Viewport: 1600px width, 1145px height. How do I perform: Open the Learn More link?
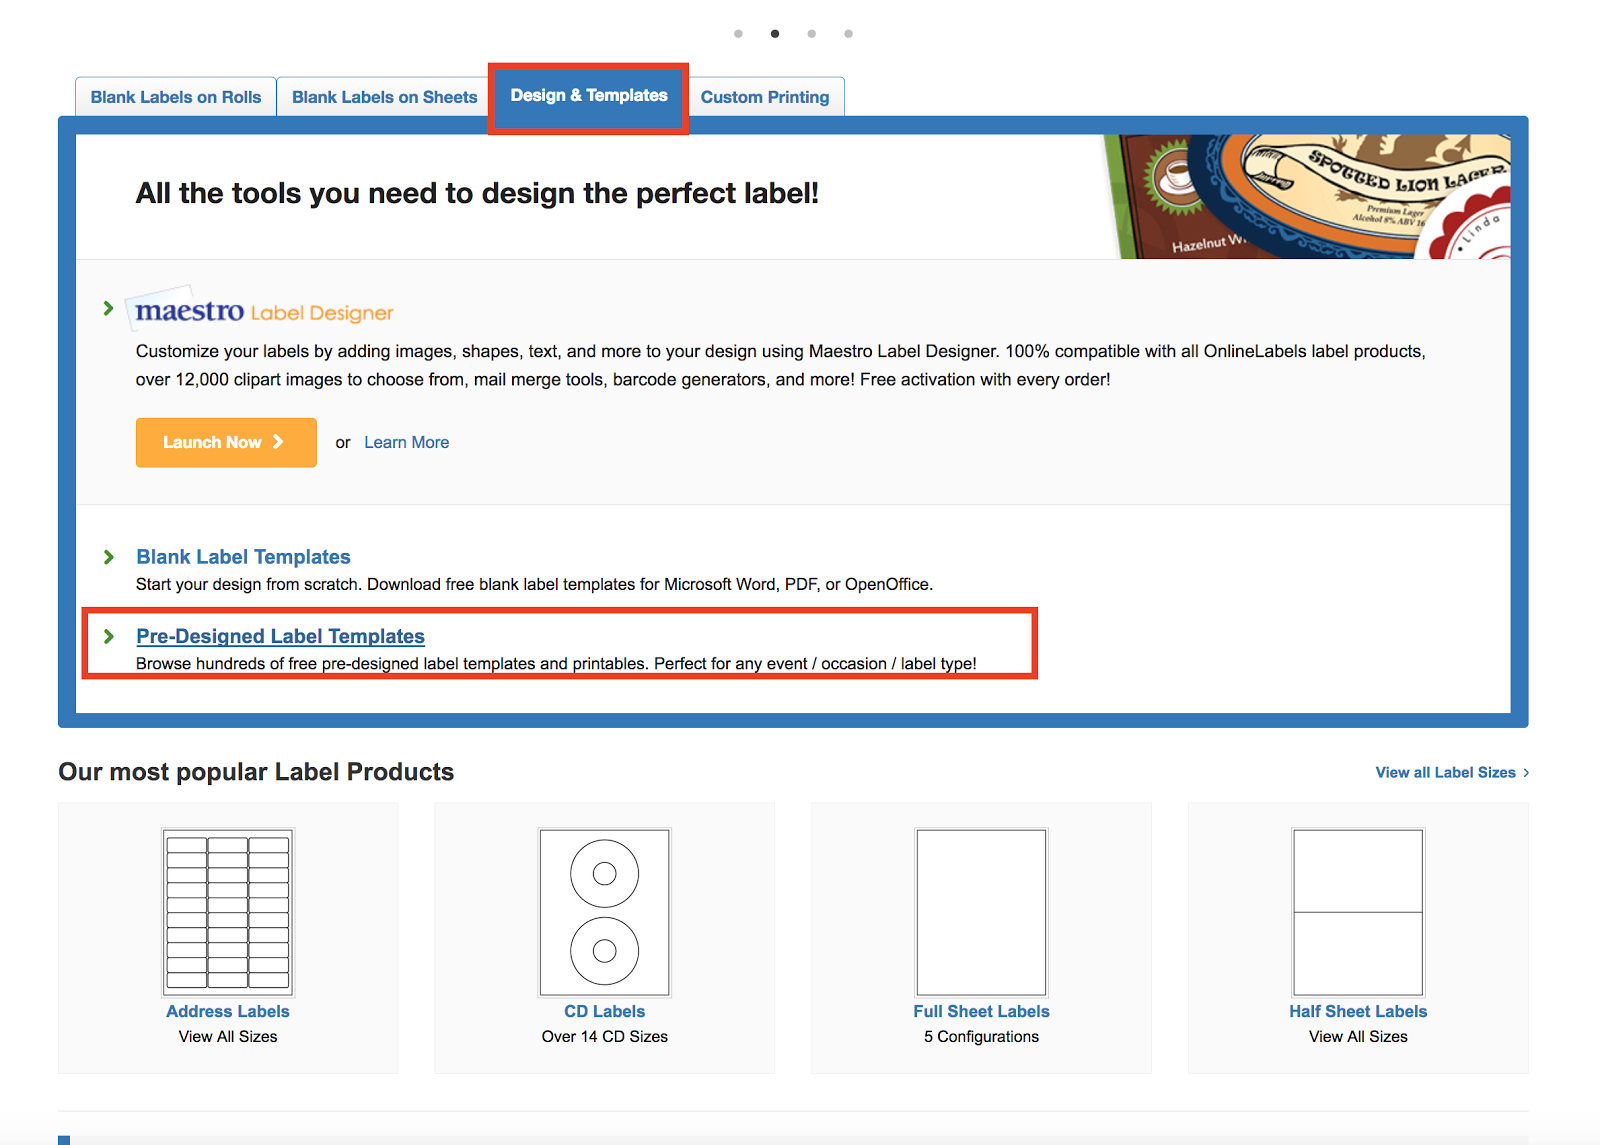click(406, 442)
